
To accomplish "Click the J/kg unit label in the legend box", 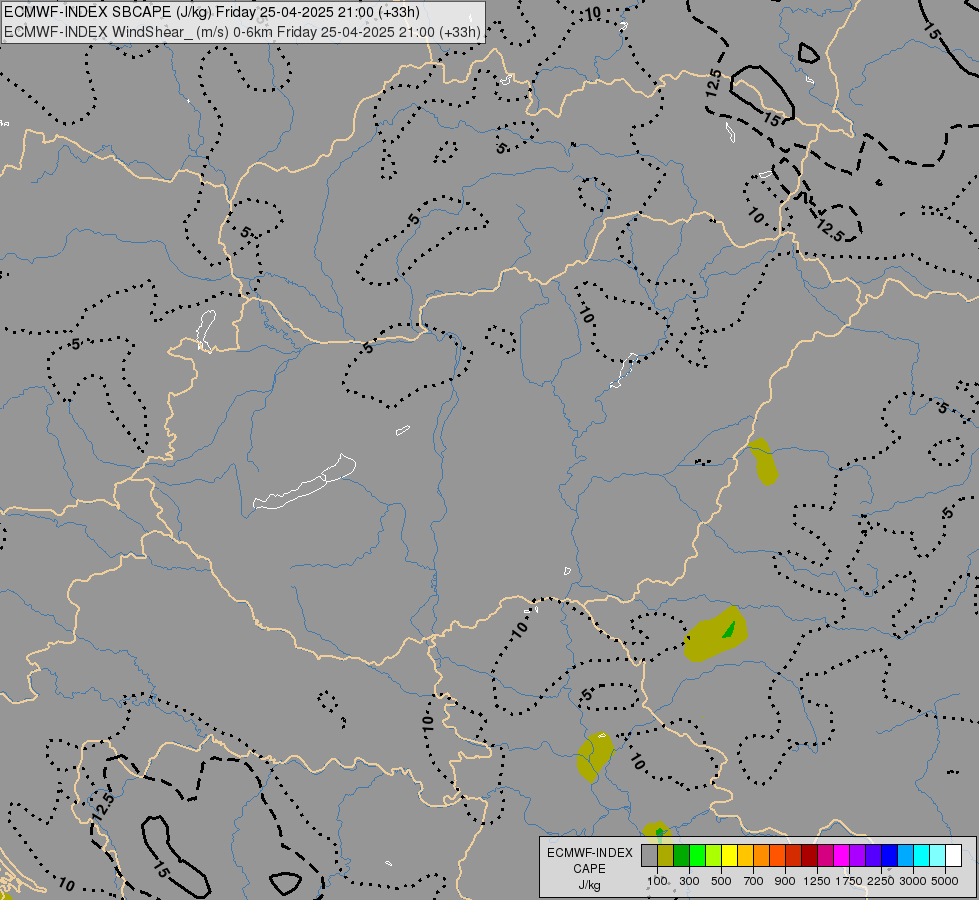I will pos(589,885).
